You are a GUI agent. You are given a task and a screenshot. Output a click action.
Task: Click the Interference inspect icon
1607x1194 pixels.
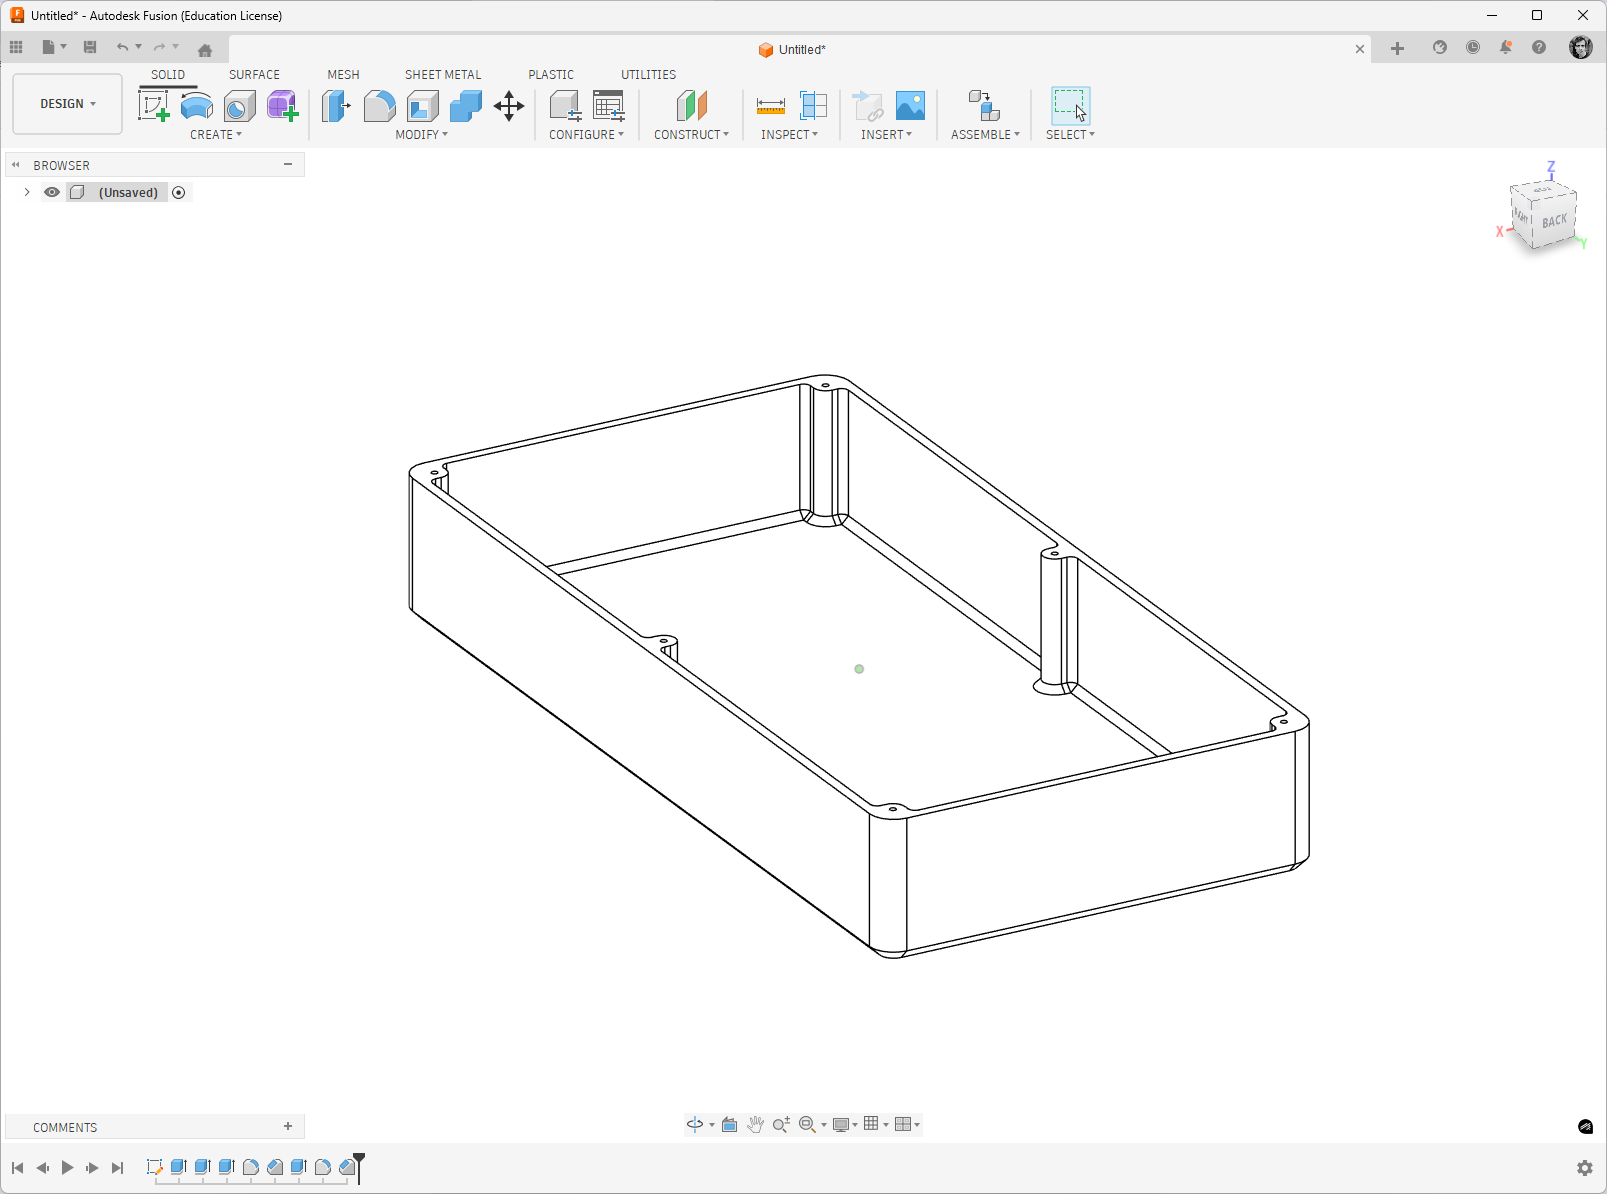[814, 105]
